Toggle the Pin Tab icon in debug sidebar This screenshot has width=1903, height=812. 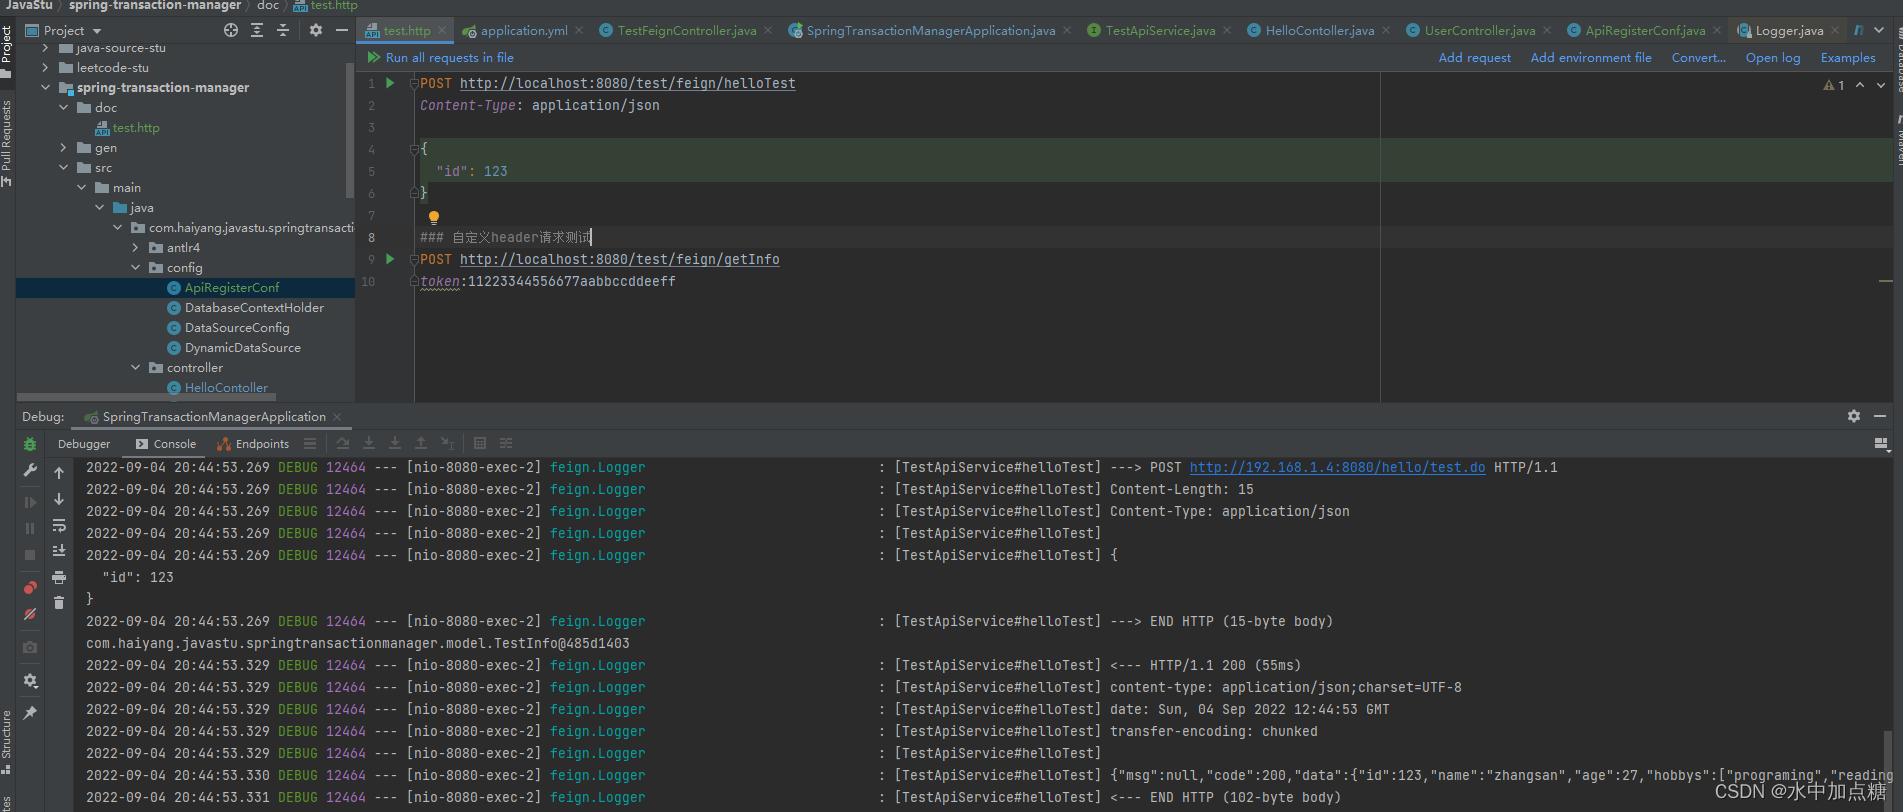pyautogui.click(x=30, y=713)
